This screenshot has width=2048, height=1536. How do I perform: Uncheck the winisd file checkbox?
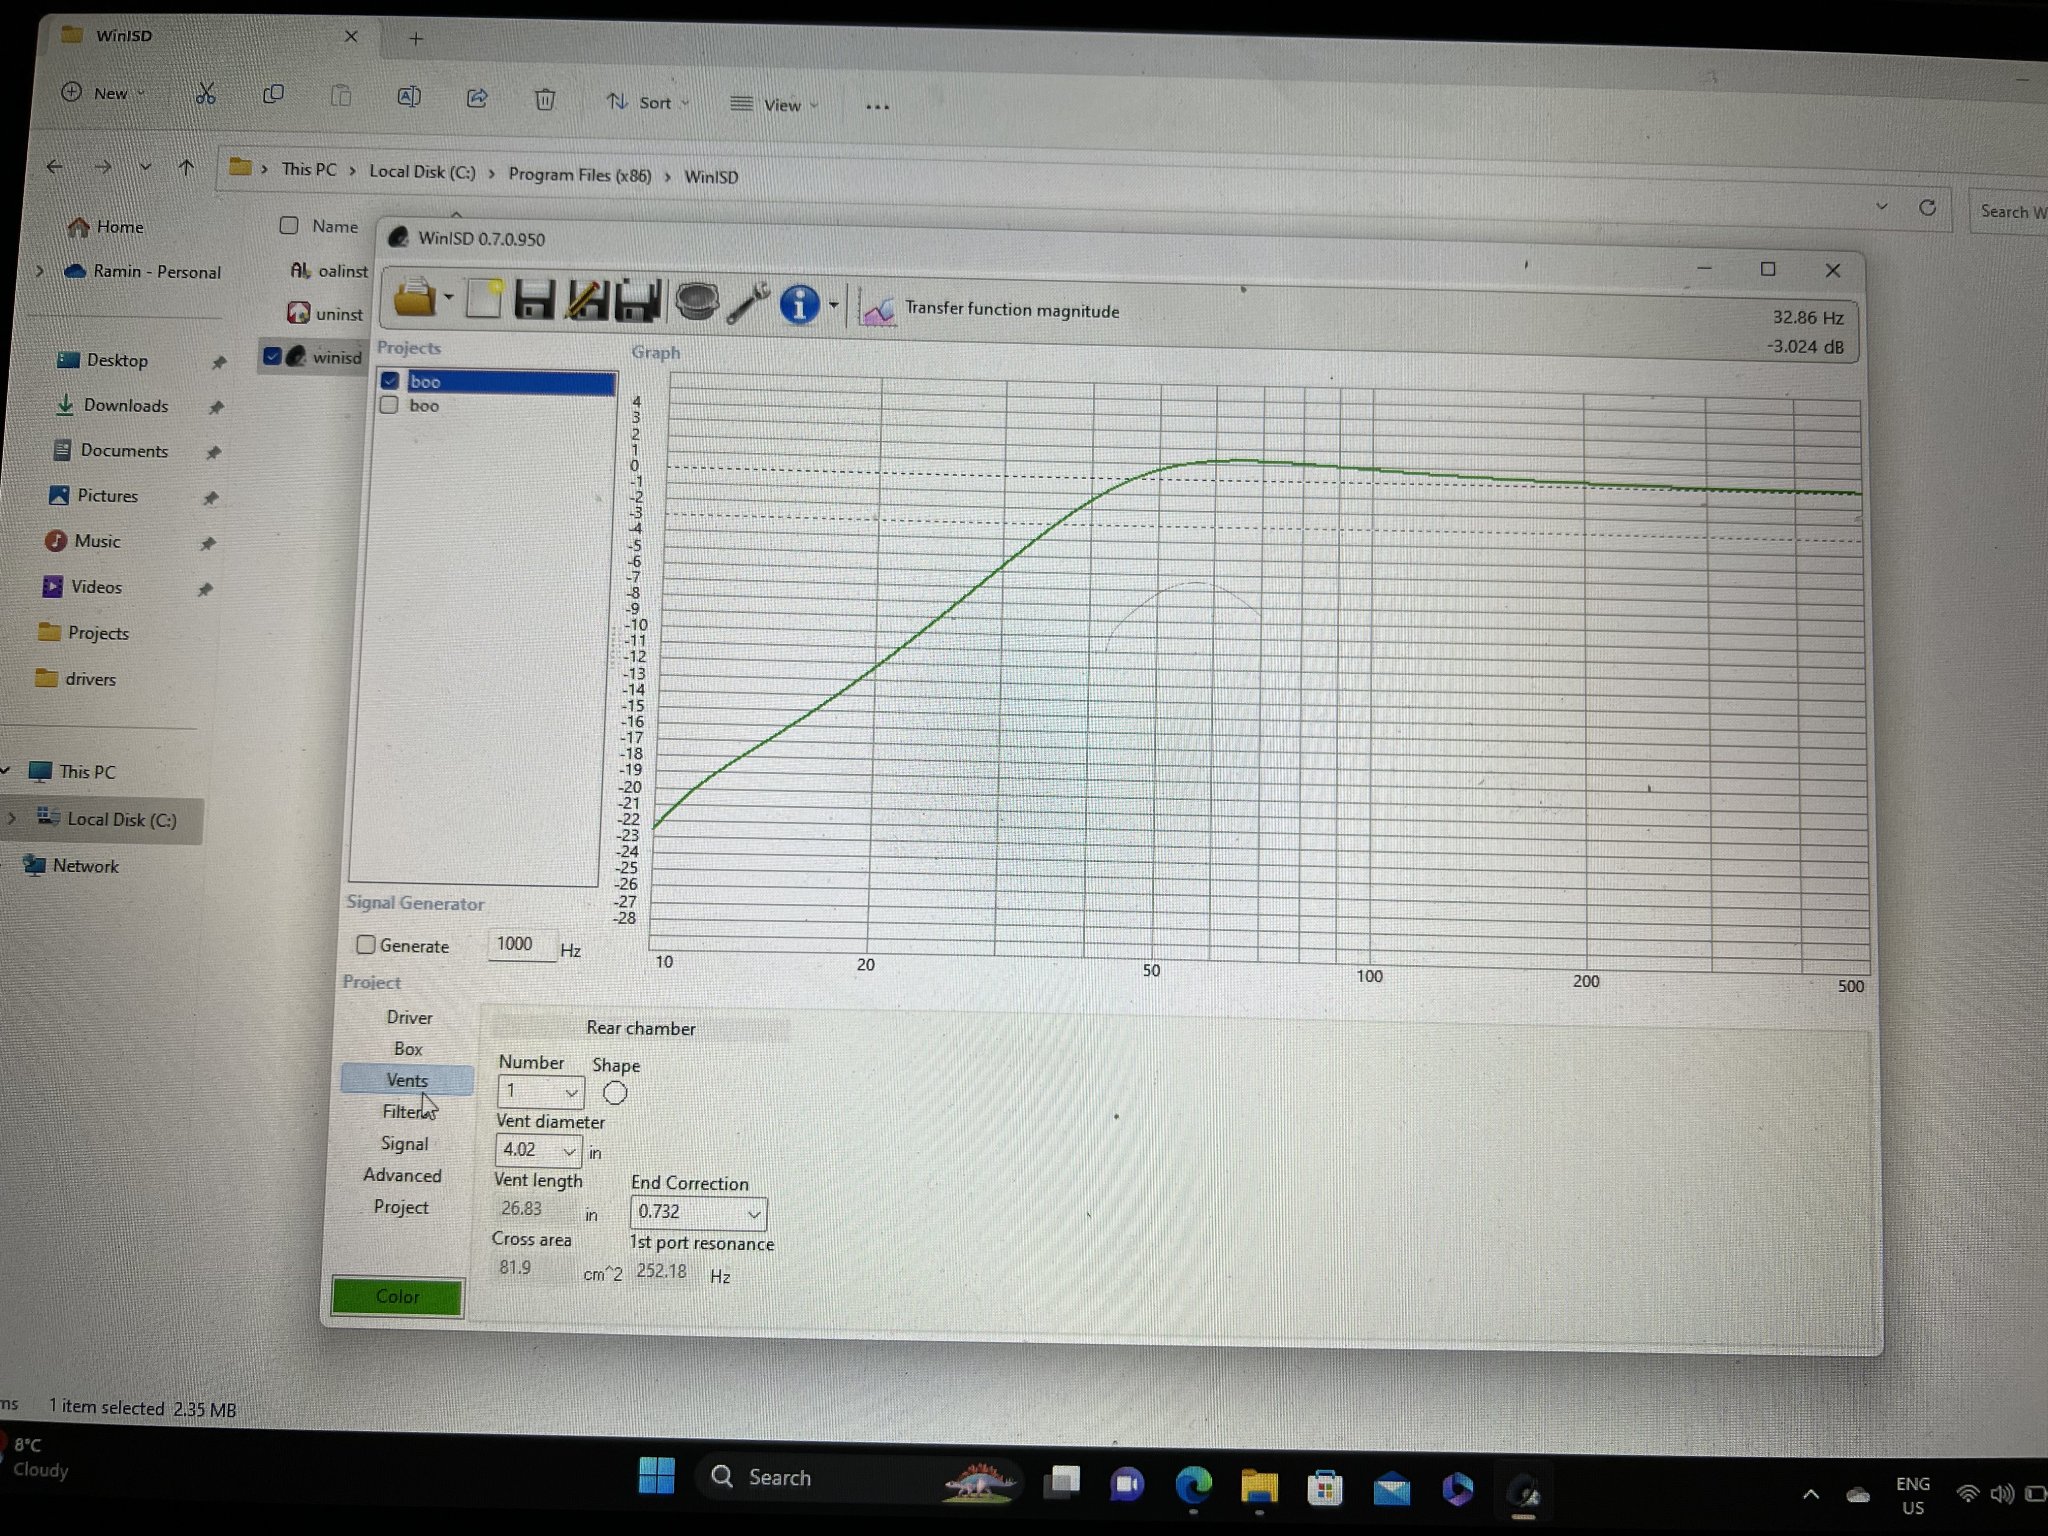[272, 355]
